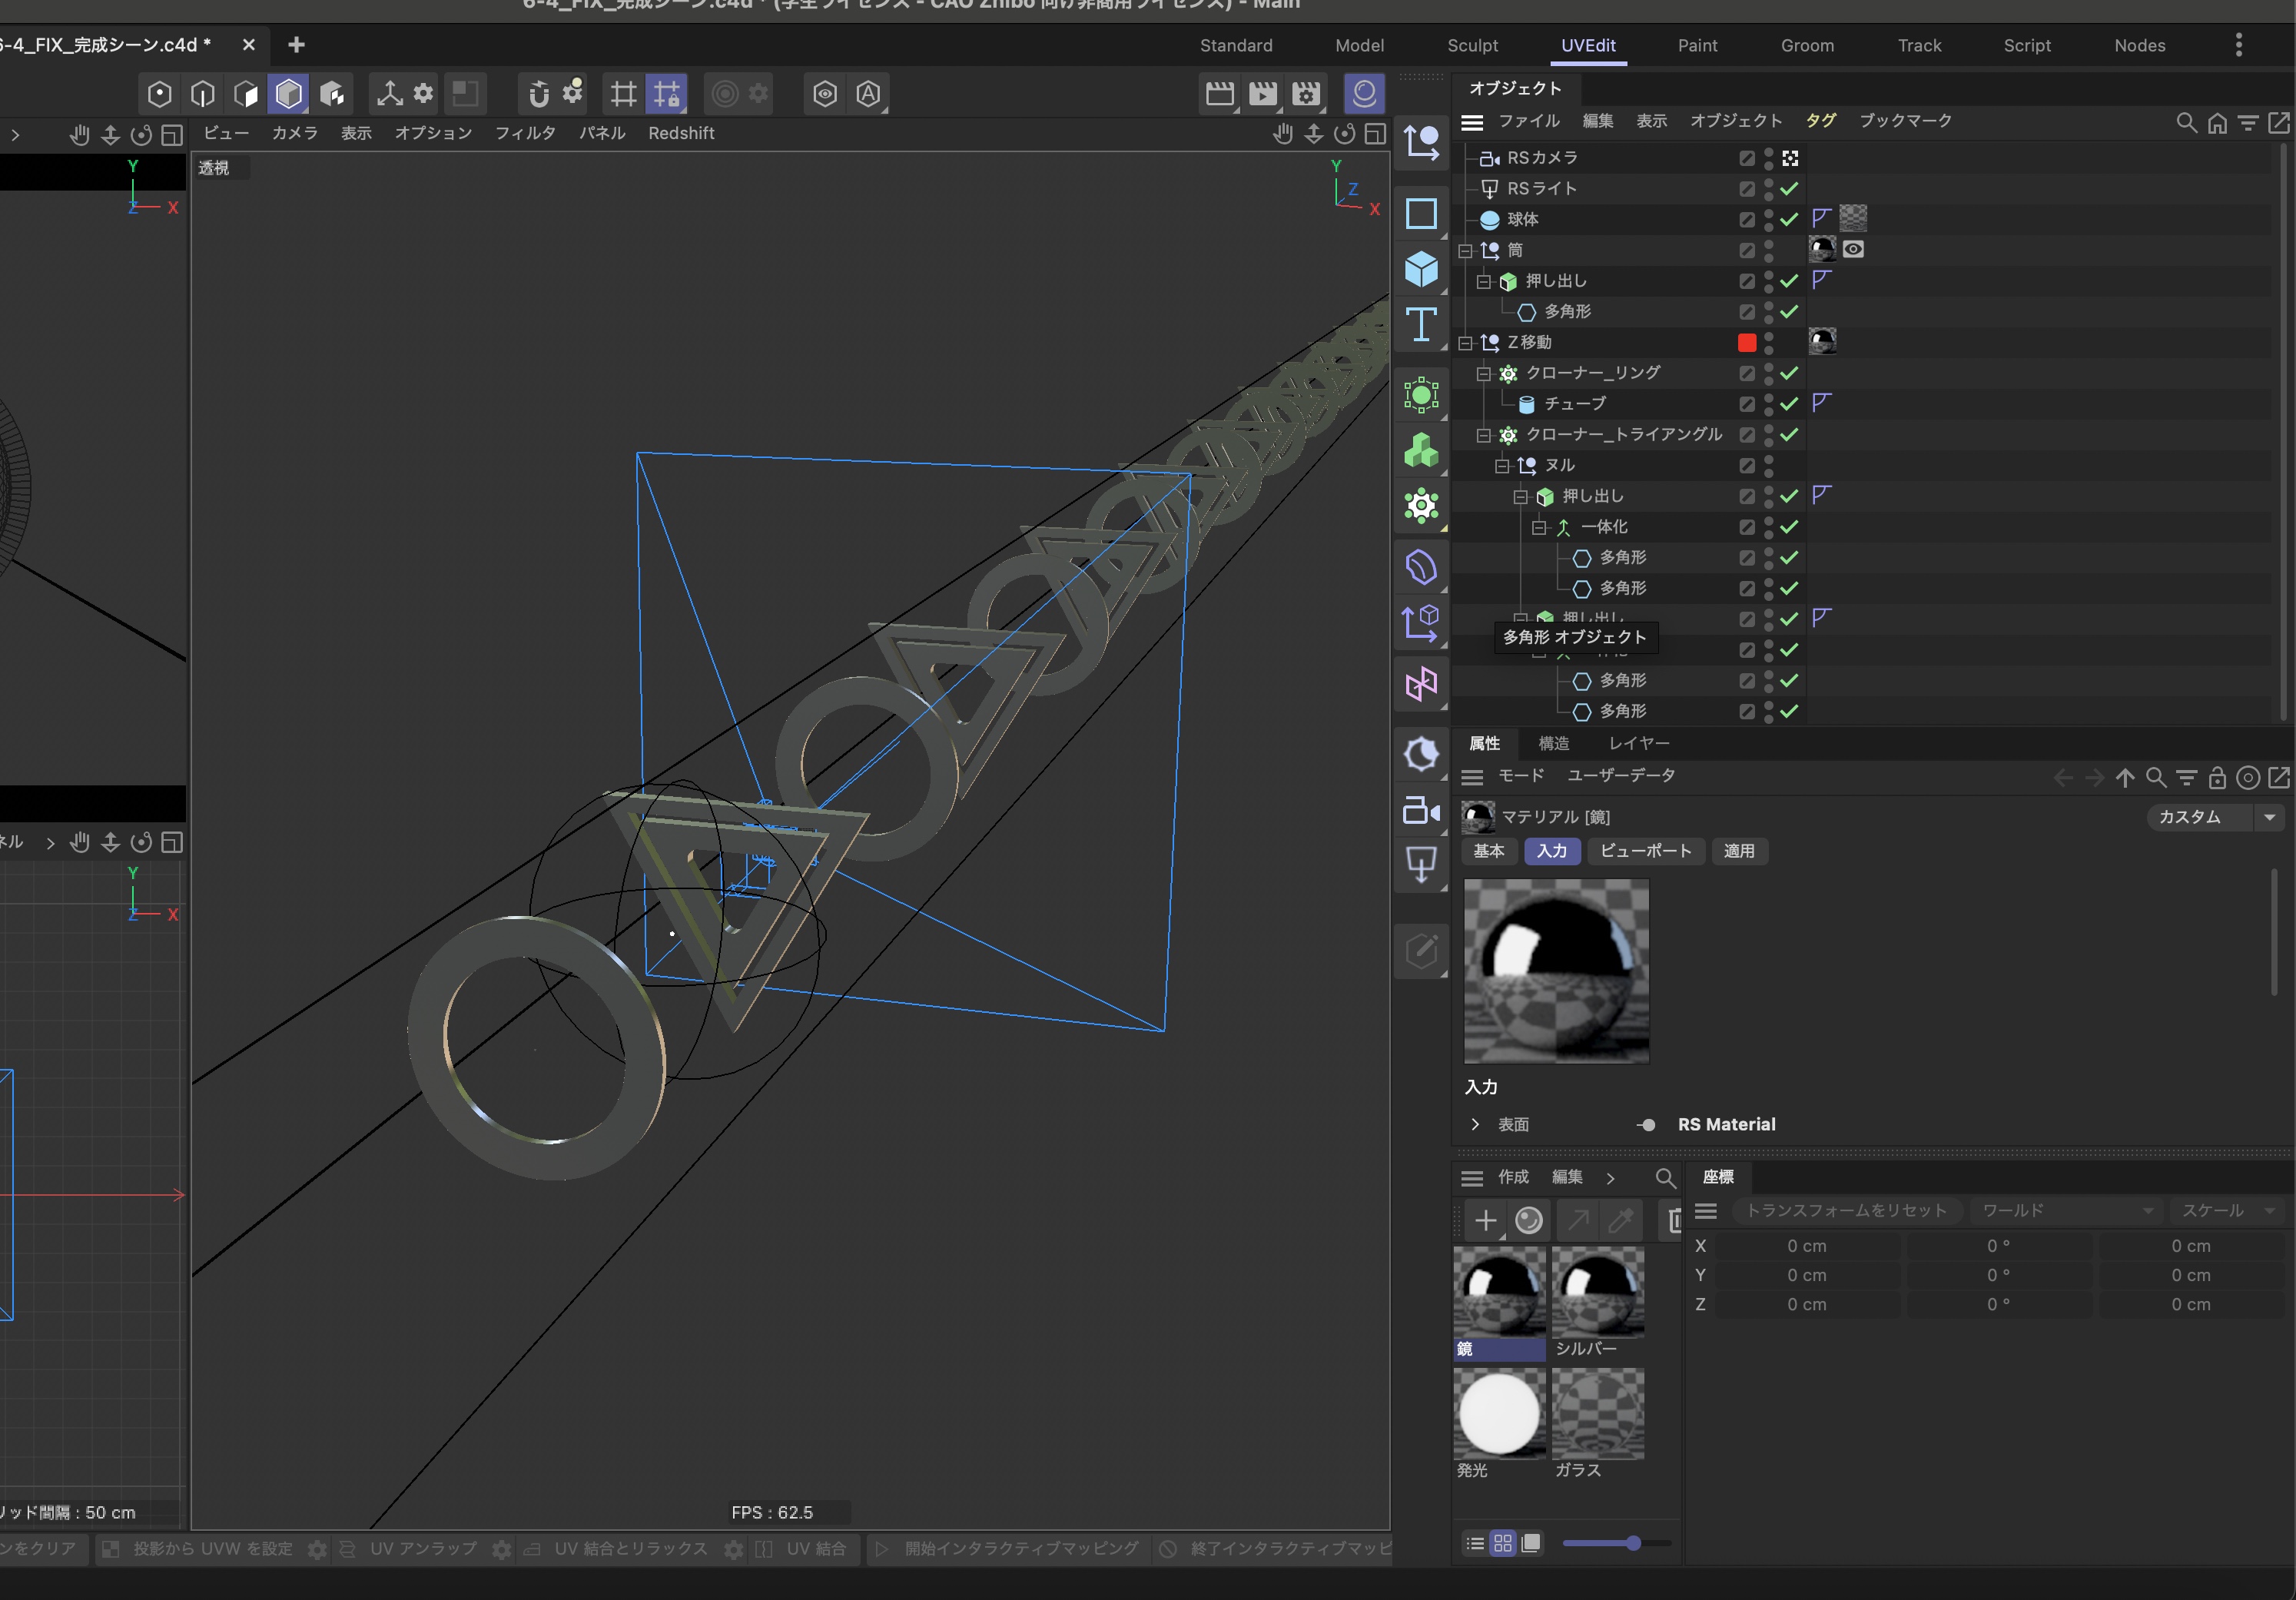Expand the 表面 section arrow
The image size is (2296, 1600).
1475,1124
